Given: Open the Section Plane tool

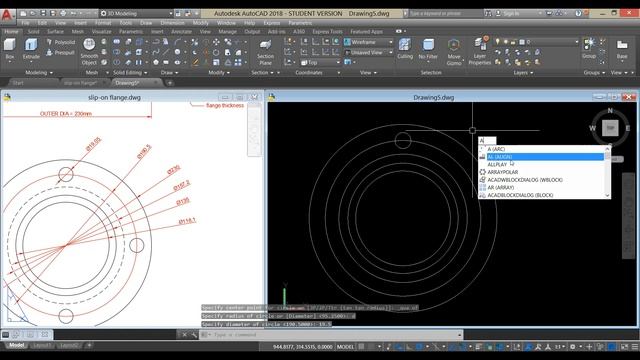Looking at the screenshot, I should (265, 53).
